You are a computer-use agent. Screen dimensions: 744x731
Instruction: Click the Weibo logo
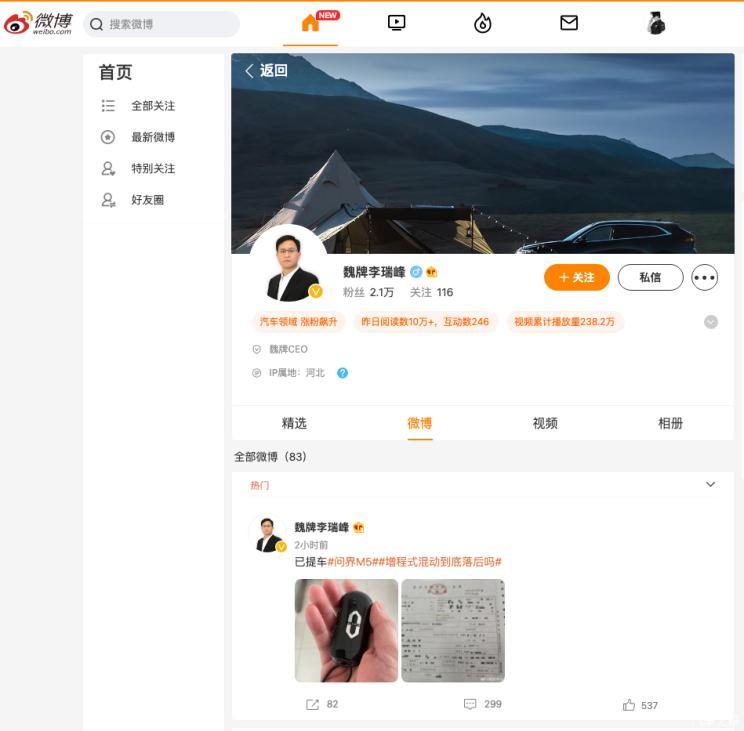pyautogui.click(x=38, y=23)
